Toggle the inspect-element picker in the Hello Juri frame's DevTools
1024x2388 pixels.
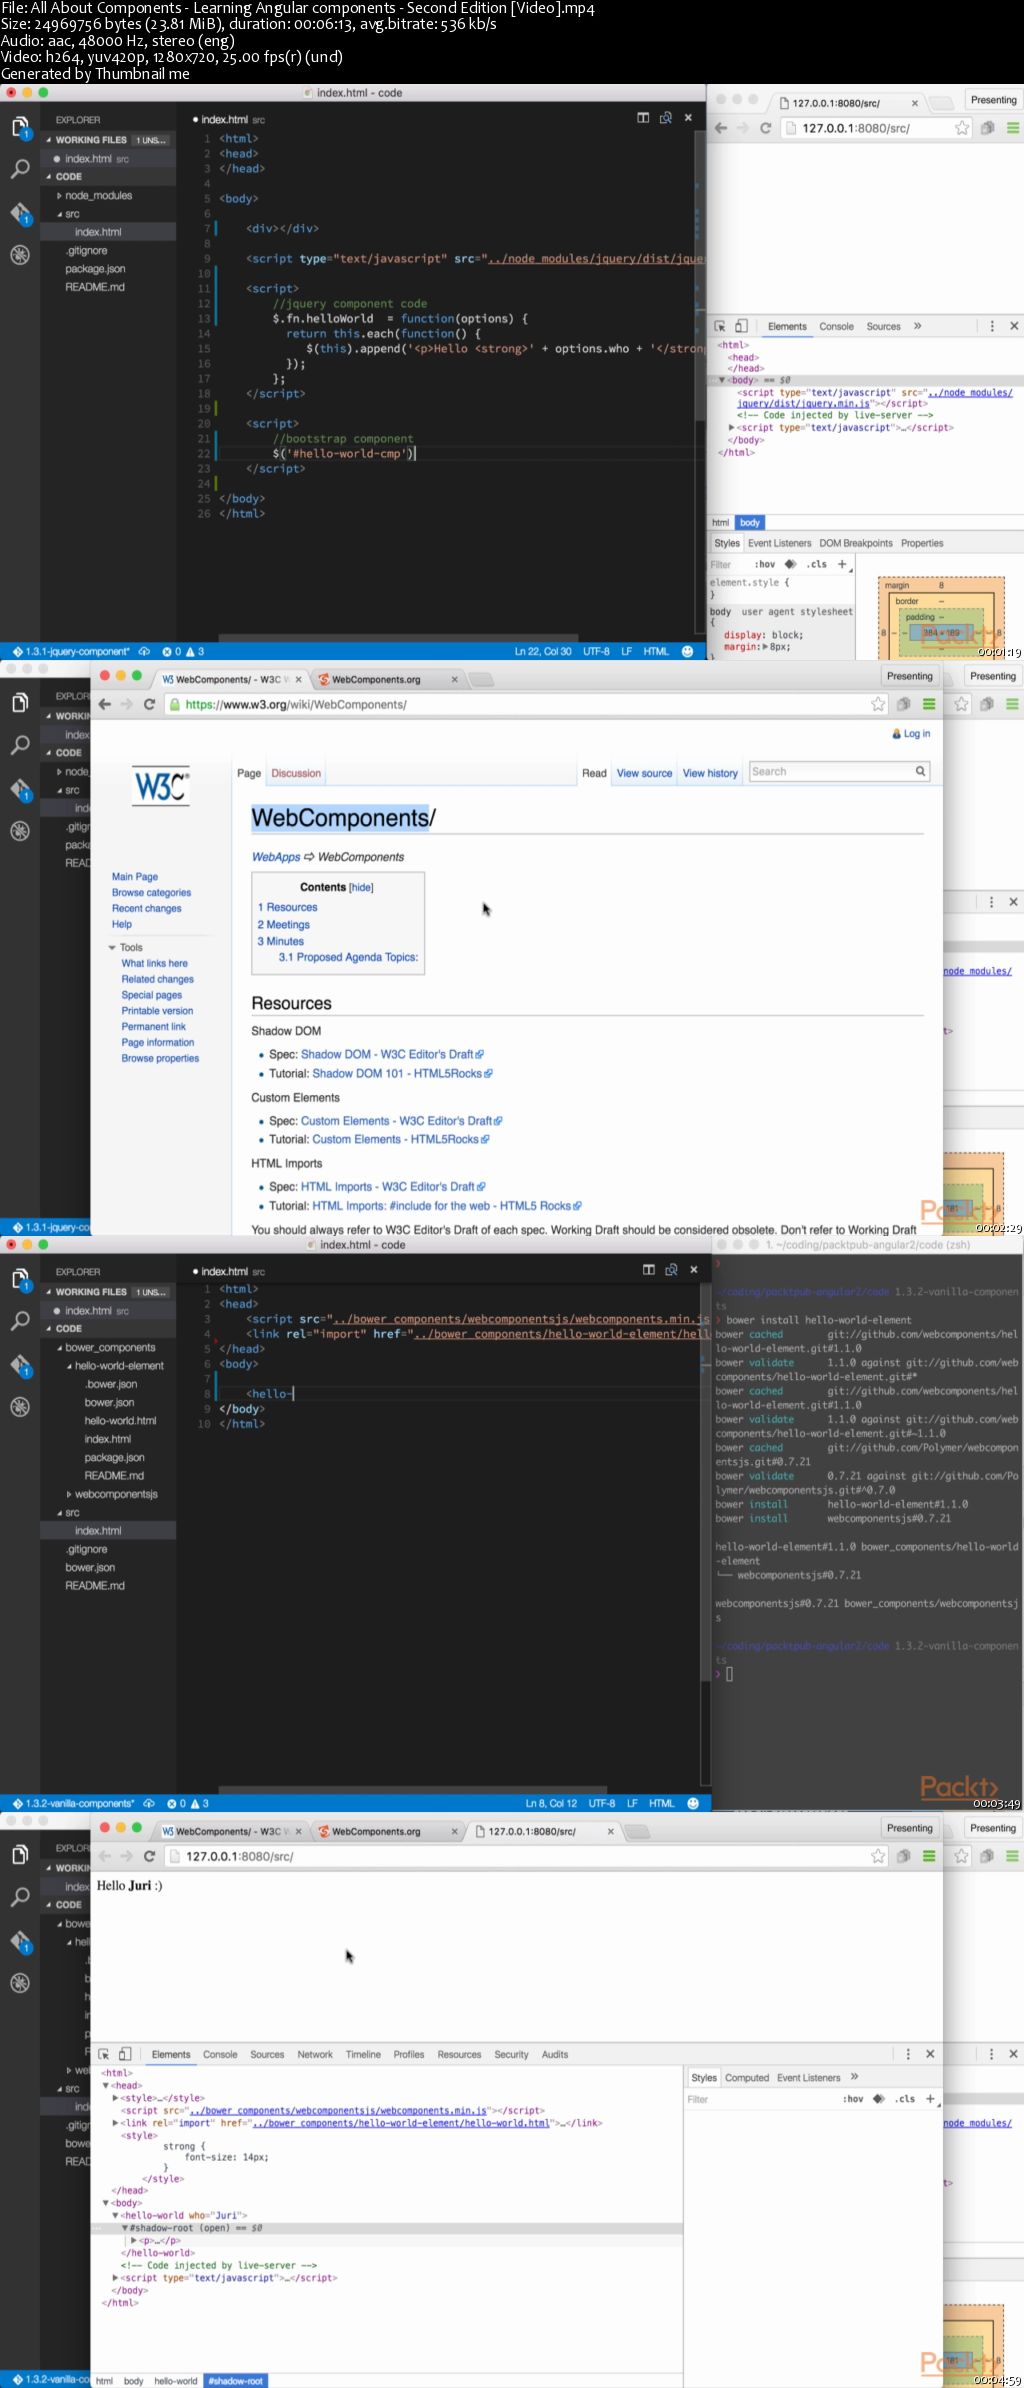[x=103, y=2054]
